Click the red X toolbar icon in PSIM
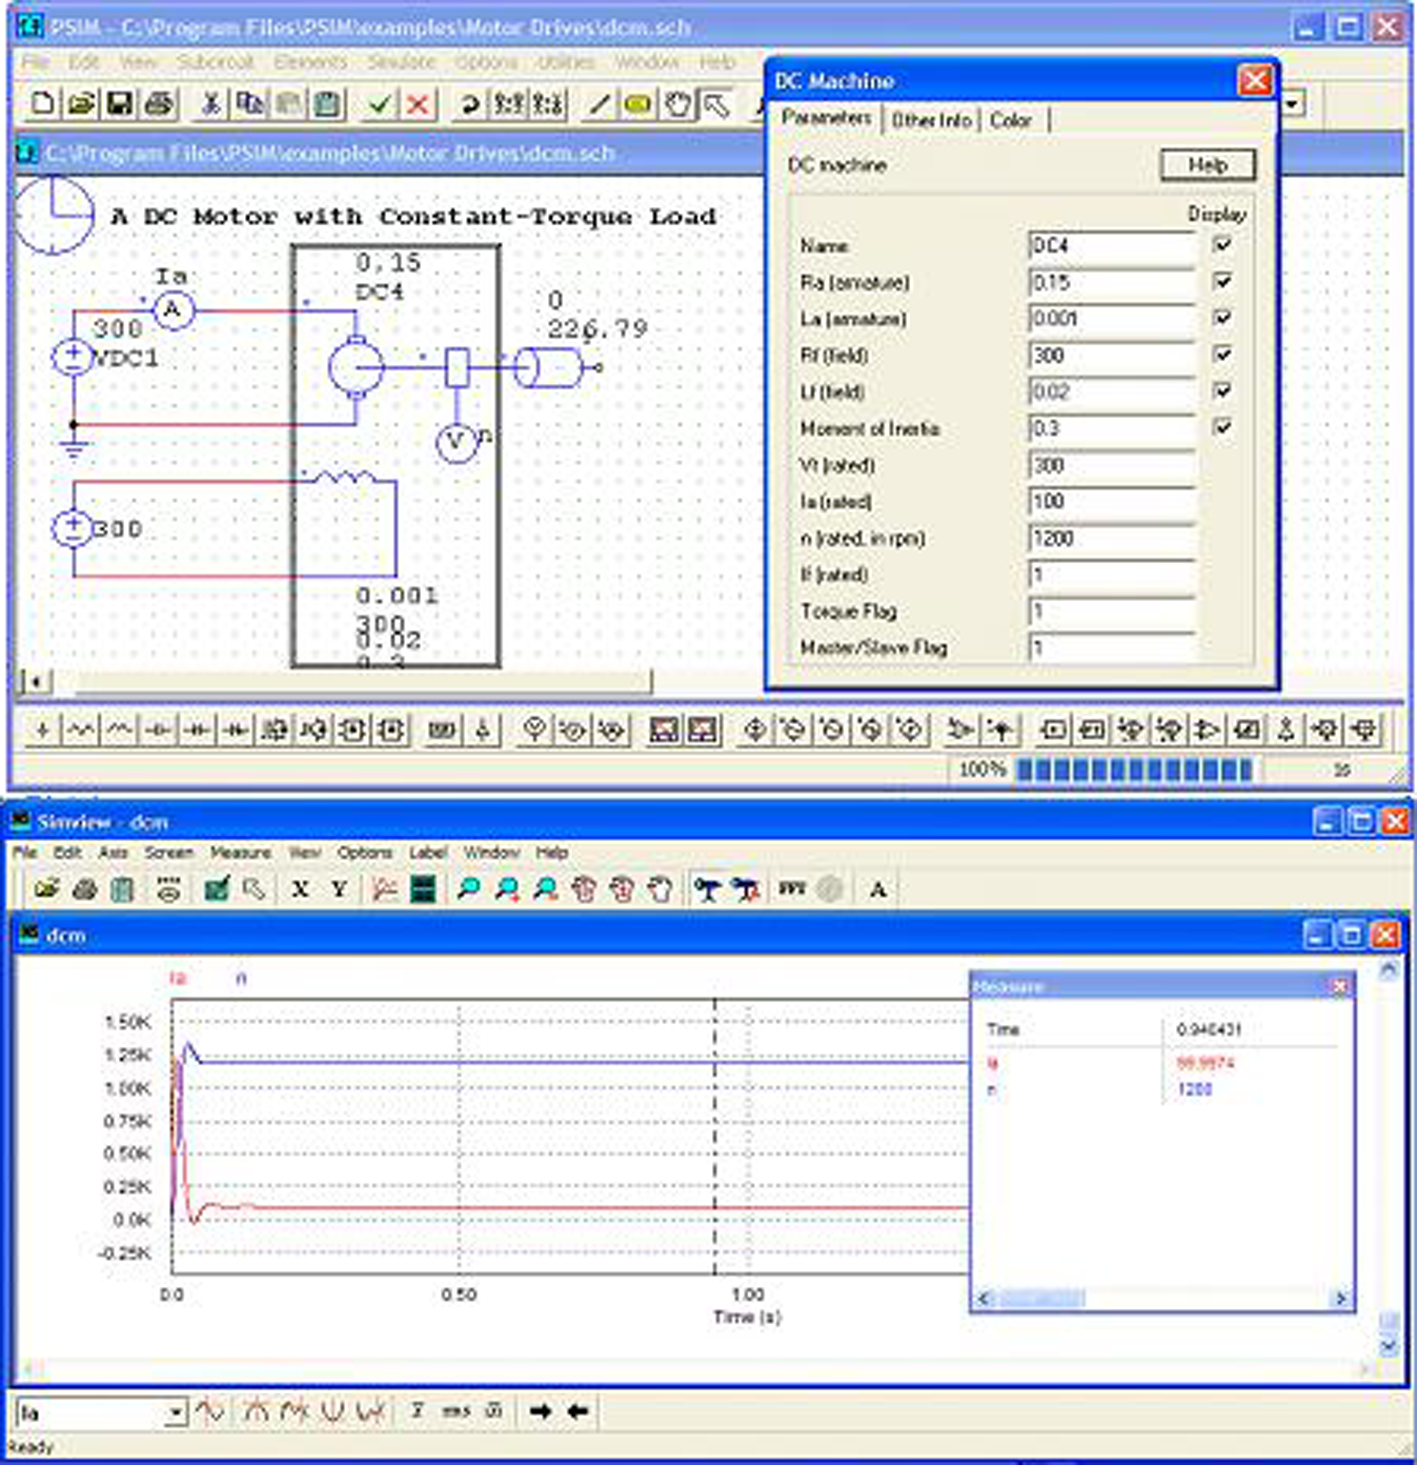Viewport: 1417px width, 1465px height. click(x=418, y=103)
